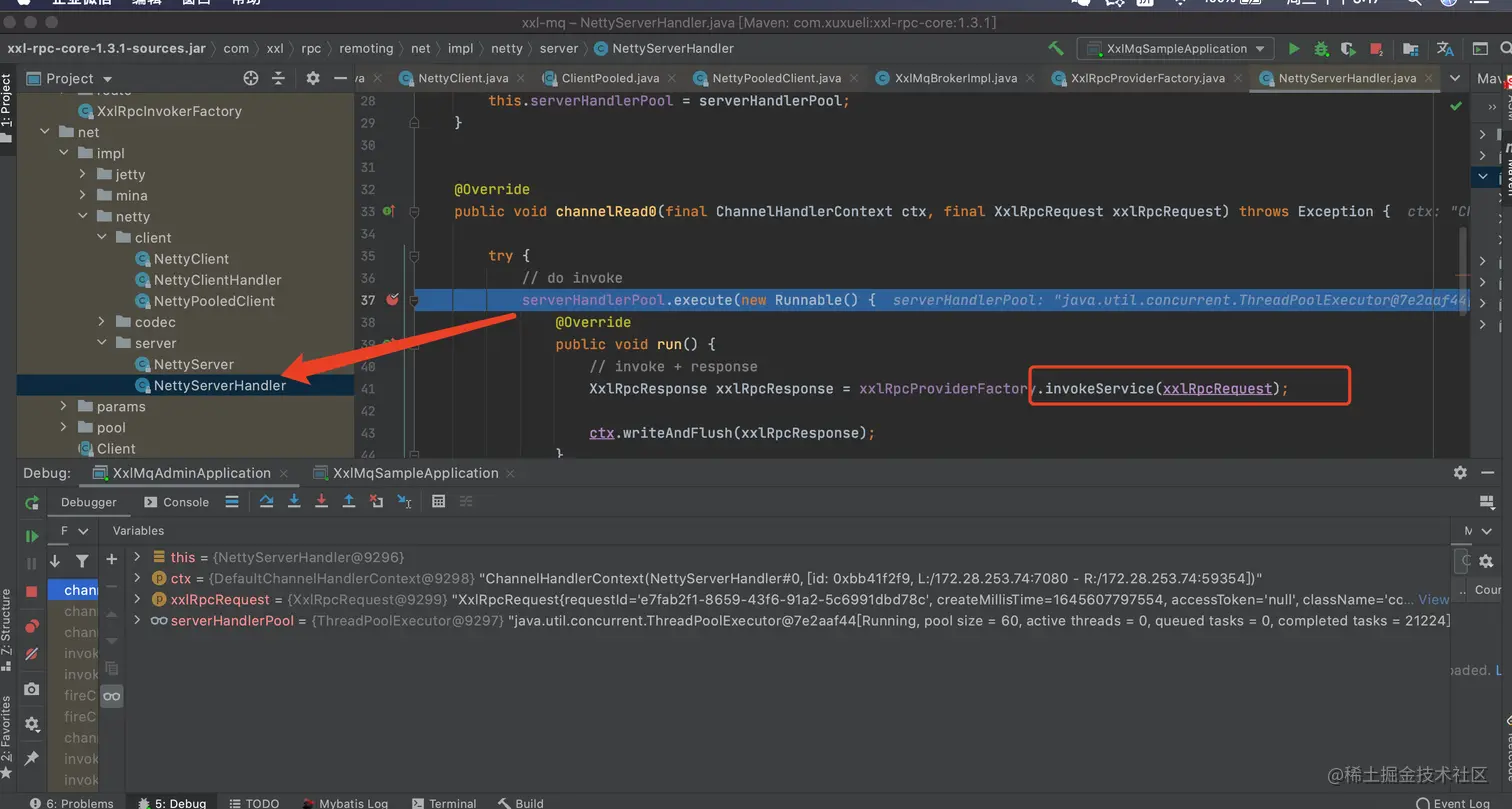
Task: Expand the xxlRpcRequest variable node
Action: coord(138,599)
